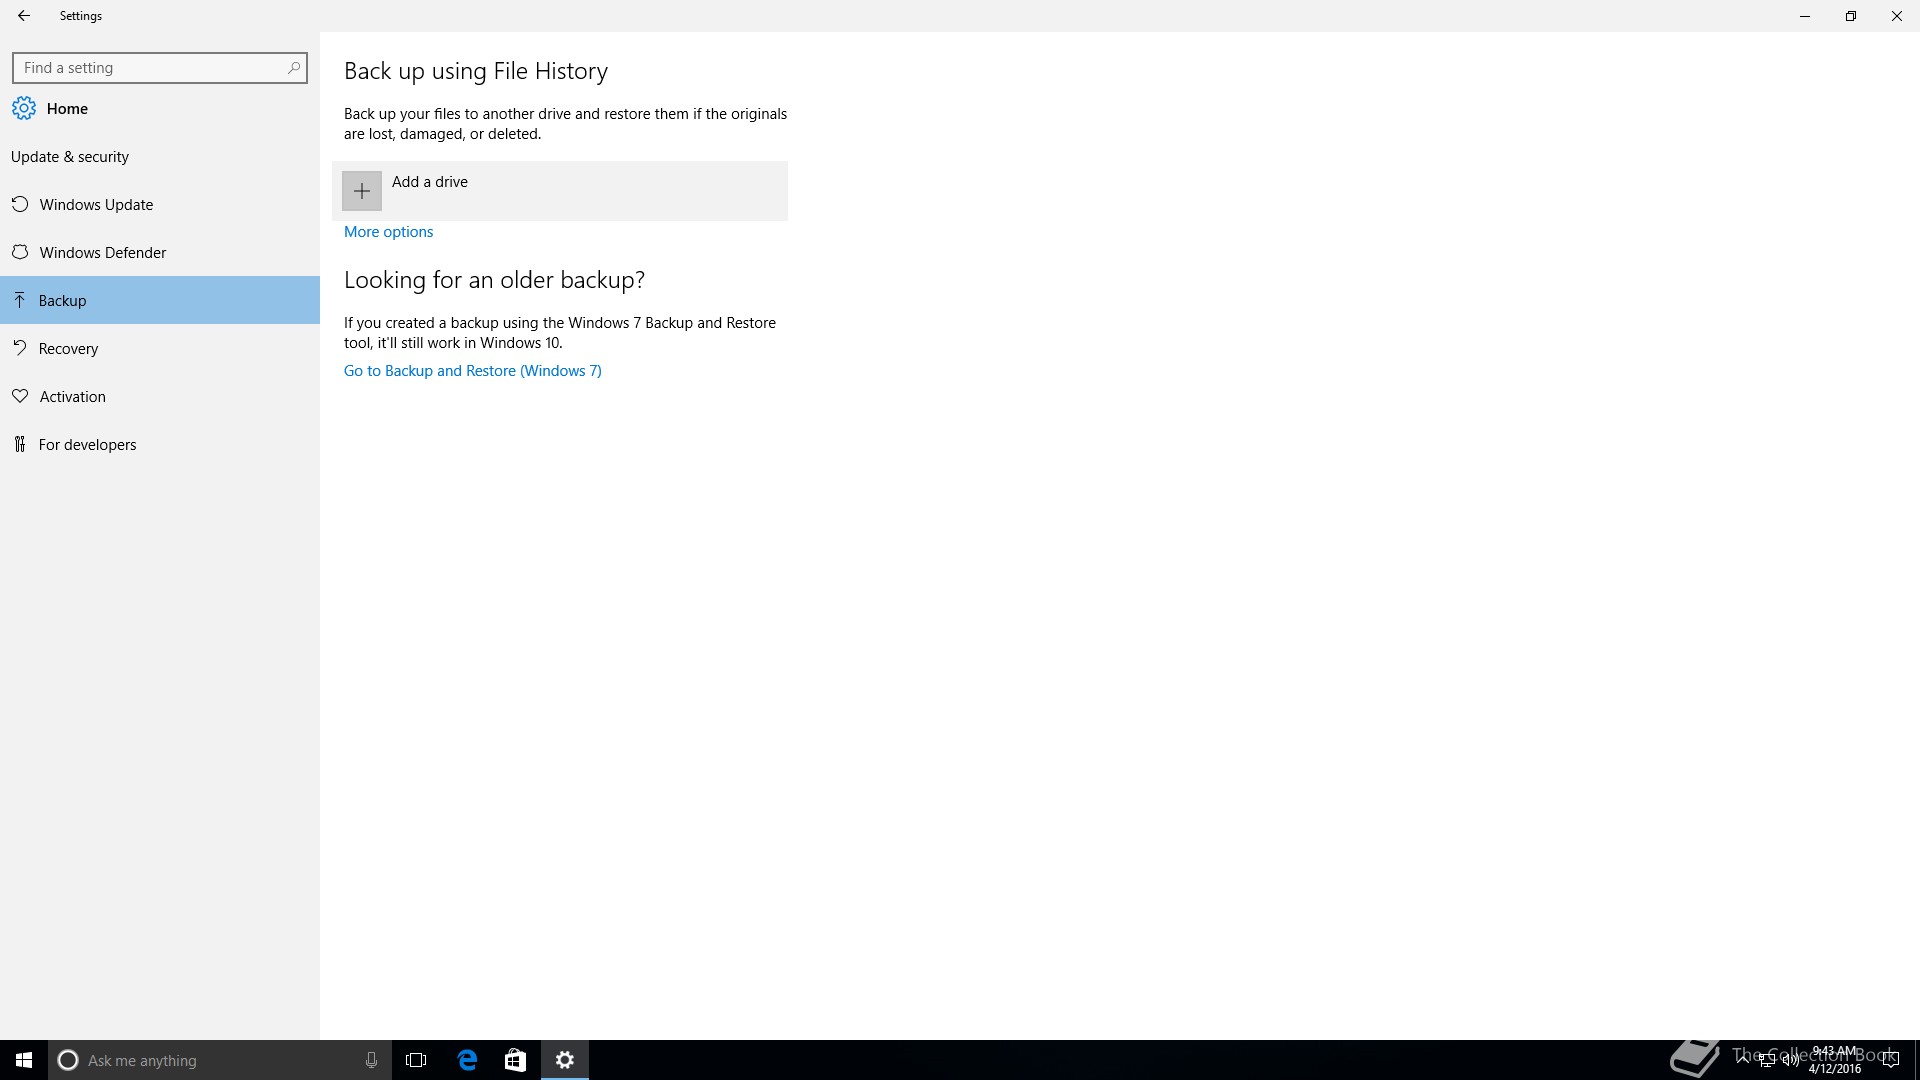Image resolution: width=1920 pixels, height=1080 pixels.
Task: Click the Cortana circle icon
Action: coord(68,1060)
